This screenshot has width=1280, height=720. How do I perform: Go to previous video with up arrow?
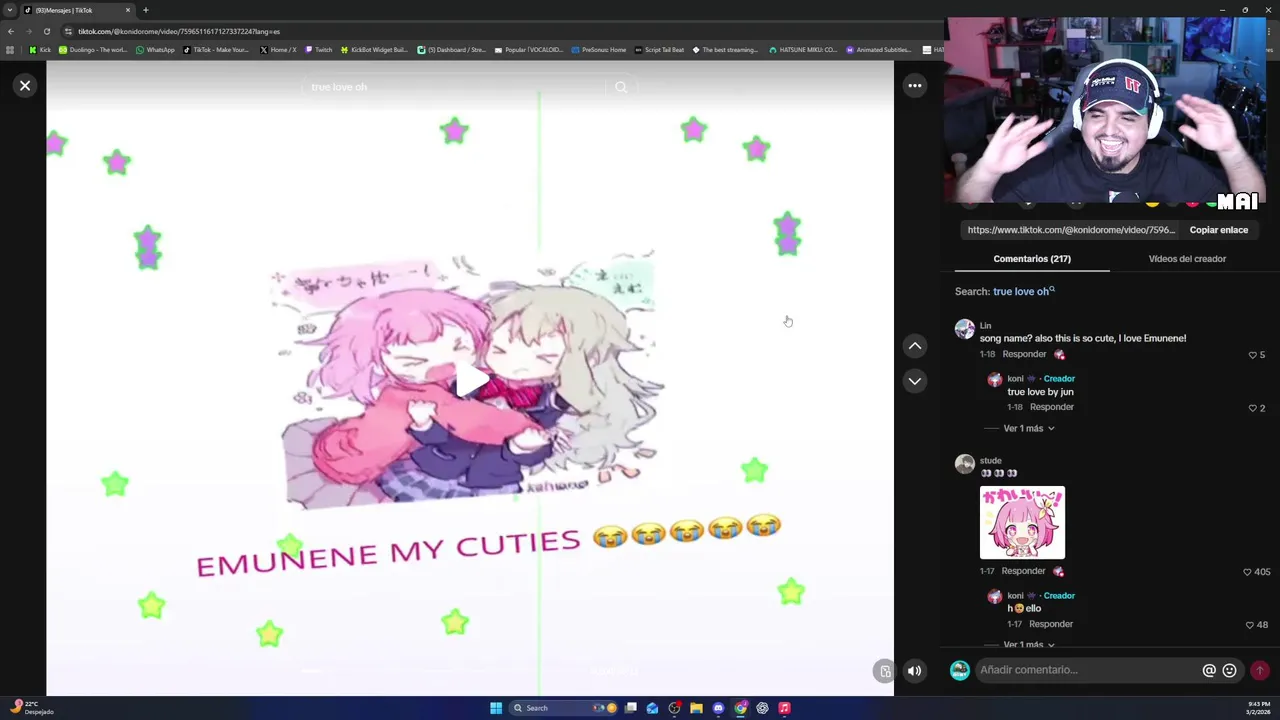(x=914, y=346)
